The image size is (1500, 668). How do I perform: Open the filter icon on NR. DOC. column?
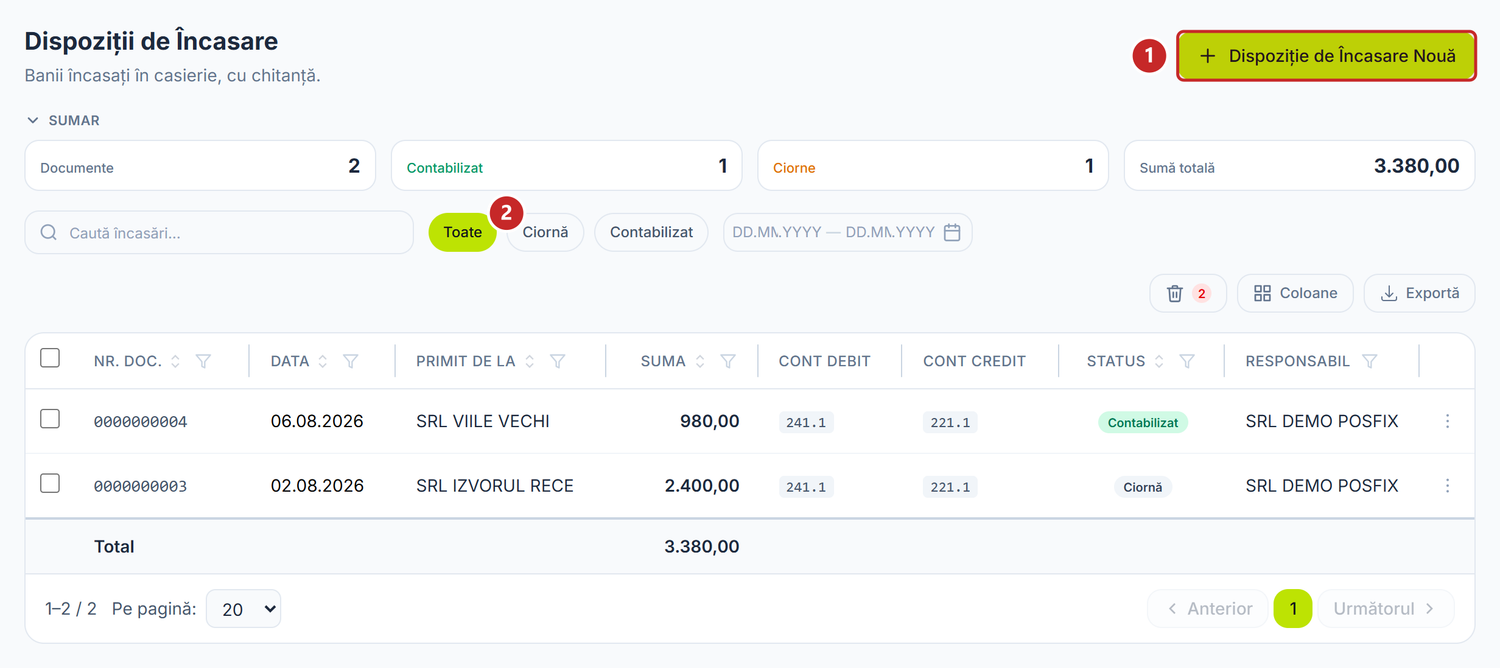click(x=203, y=361)
